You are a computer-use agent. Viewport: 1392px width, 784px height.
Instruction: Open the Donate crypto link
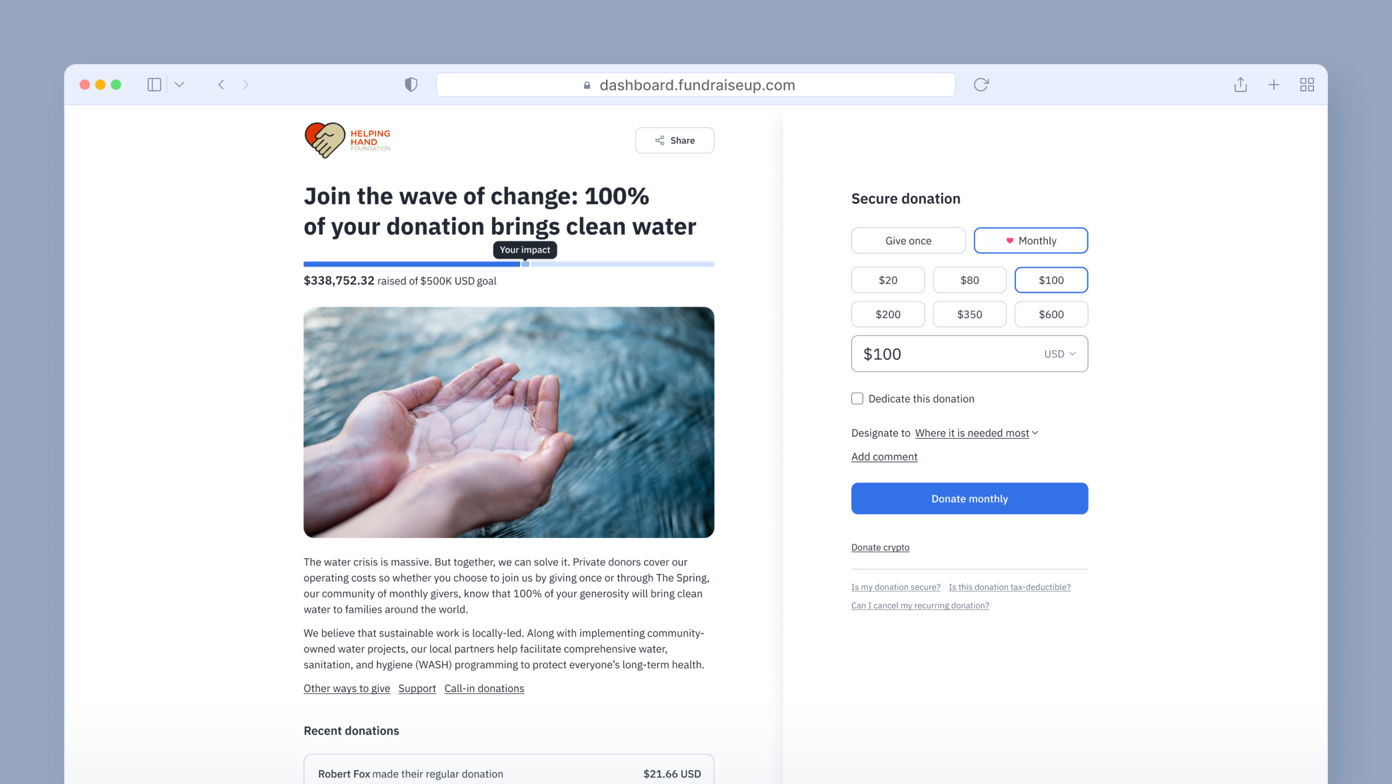tap(880, 547)
